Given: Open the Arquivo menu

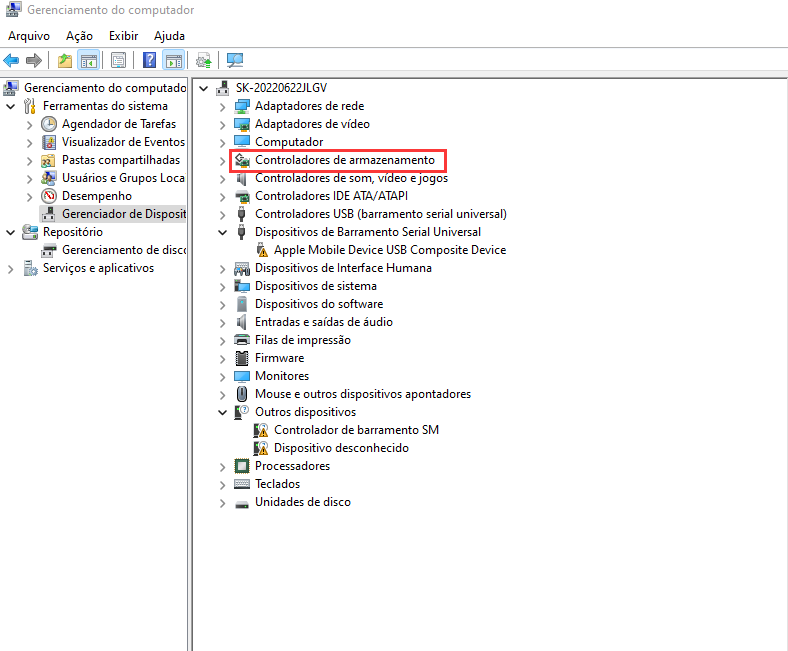Looking at the screenshot, I should 29,36.
